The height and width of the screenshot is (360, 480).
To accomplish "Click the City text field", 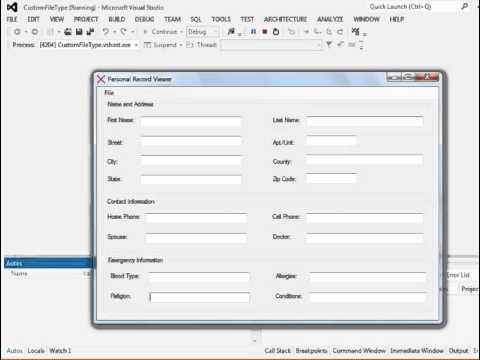I will 190,160.
